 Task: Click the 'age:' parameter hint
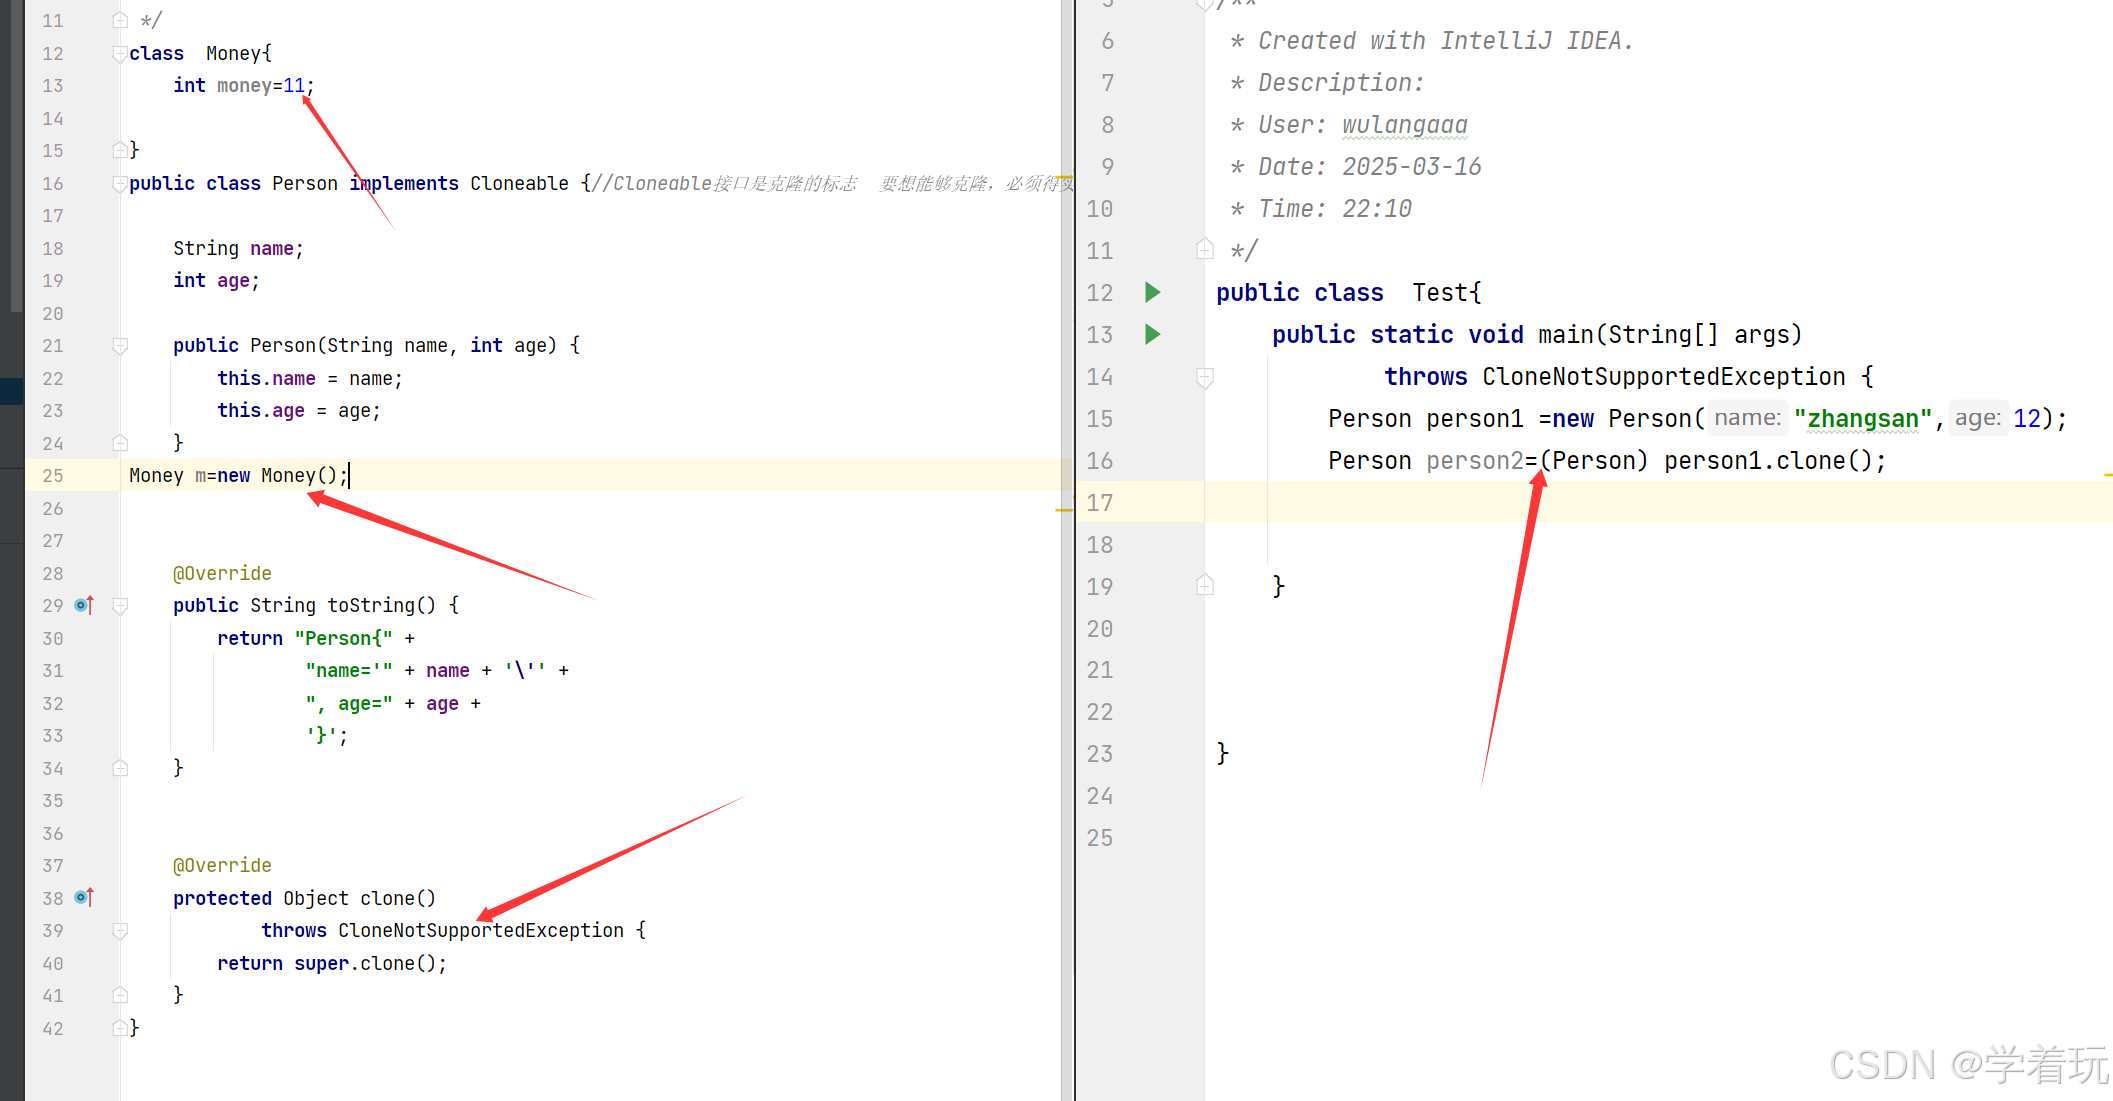tap(1977, 418)
